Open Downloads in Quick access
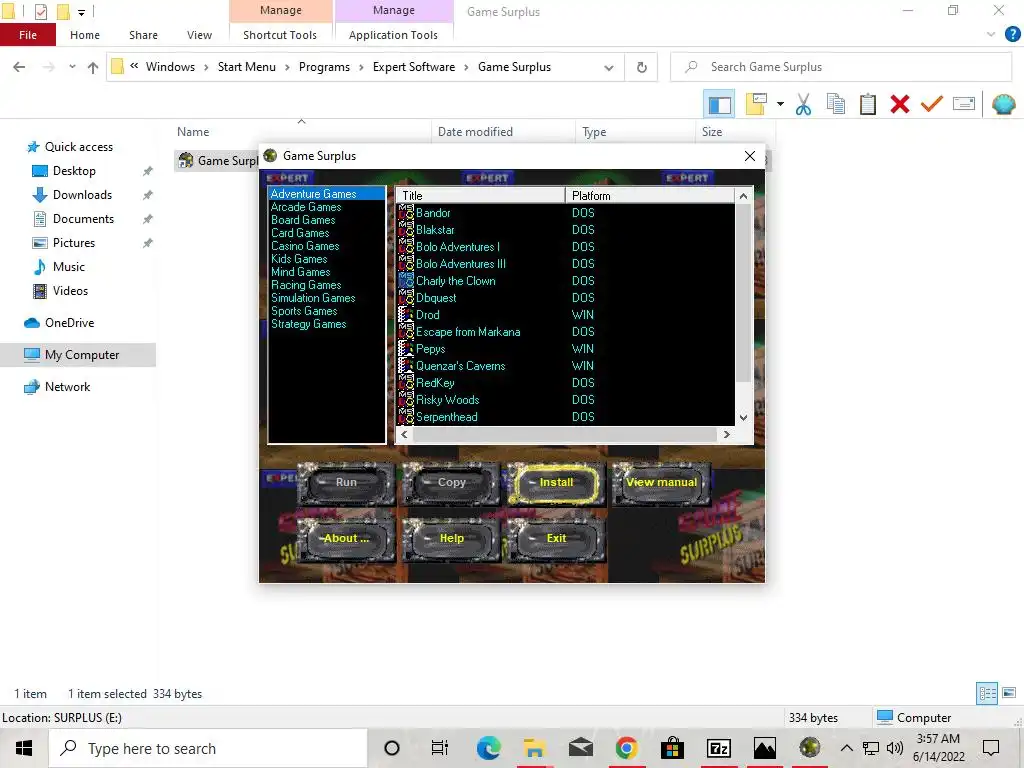 pos(82,195)
